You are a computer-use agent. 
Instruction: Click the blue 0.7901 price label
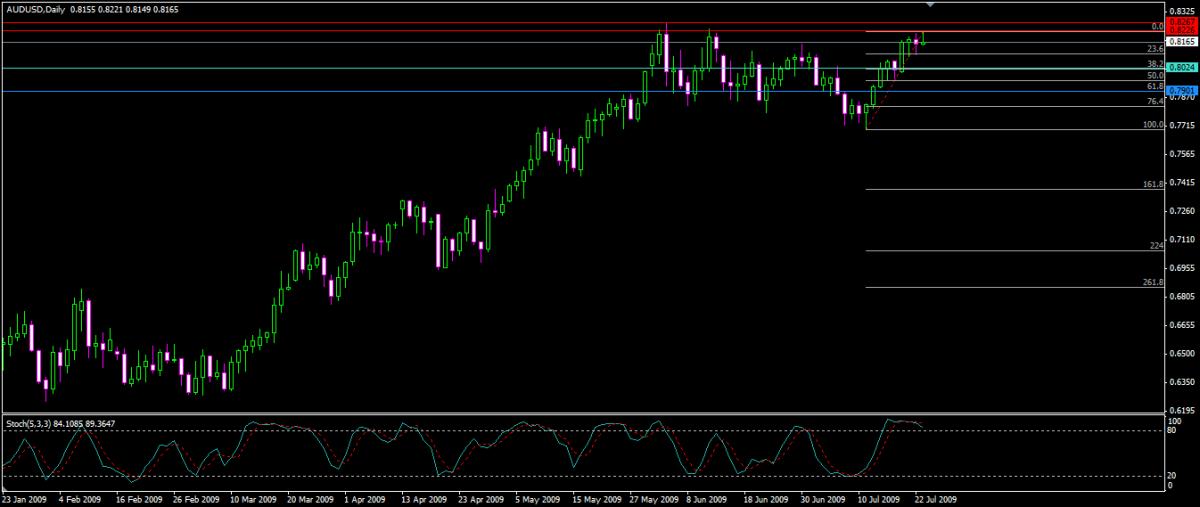1181,91
